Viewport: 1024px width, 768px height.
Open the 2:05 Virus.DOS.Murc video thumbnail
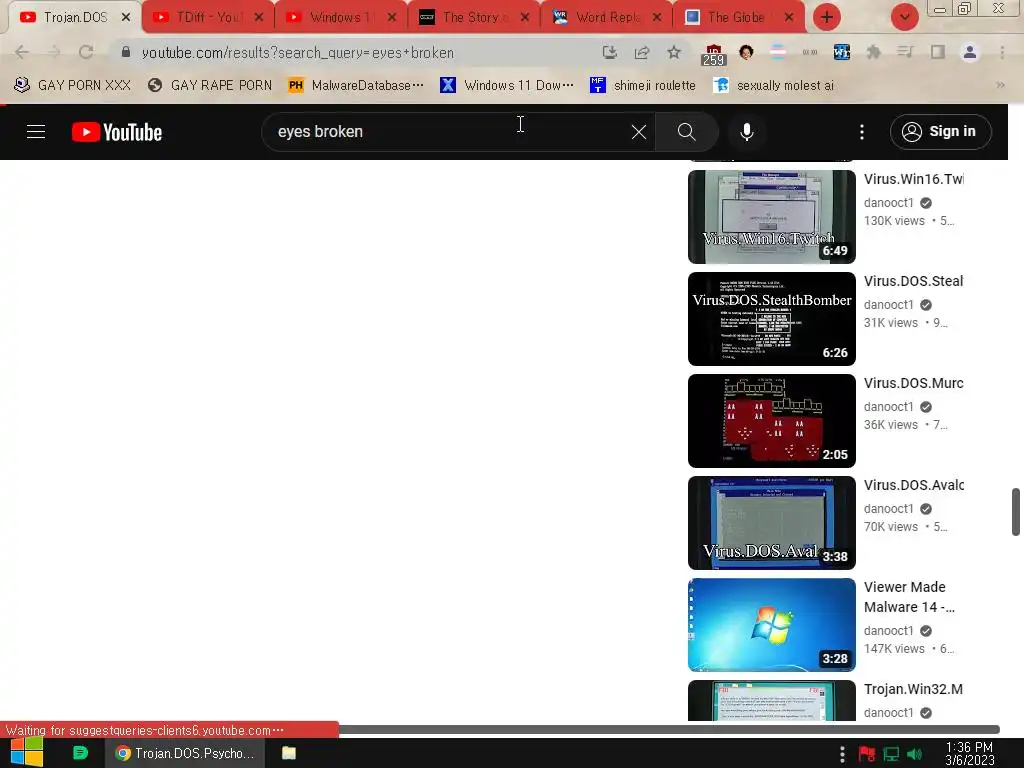[771, 421]
